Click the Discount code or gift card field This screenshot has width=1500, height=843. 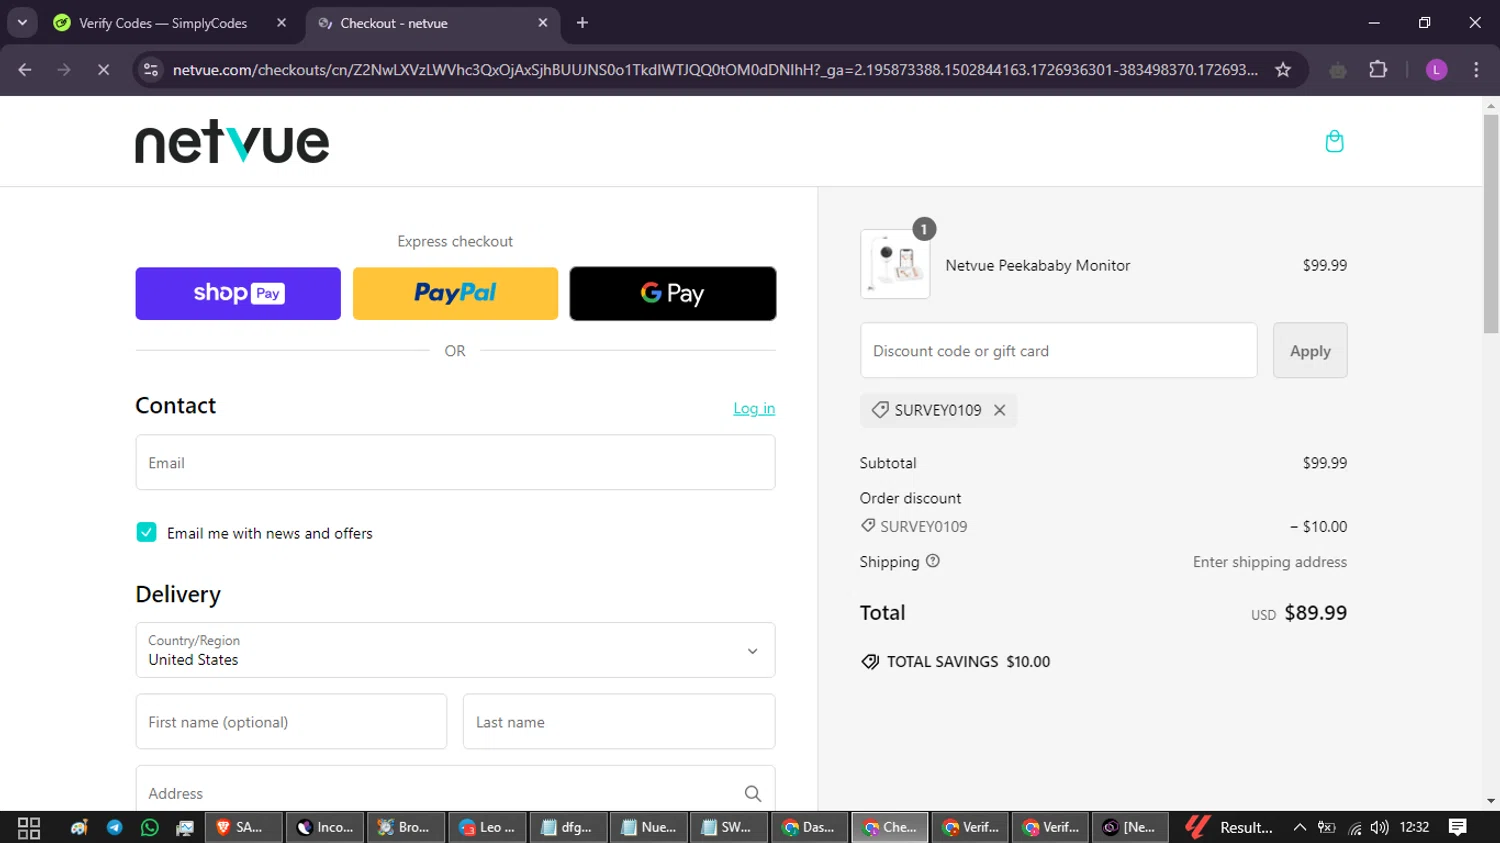tap(1058, 350)
